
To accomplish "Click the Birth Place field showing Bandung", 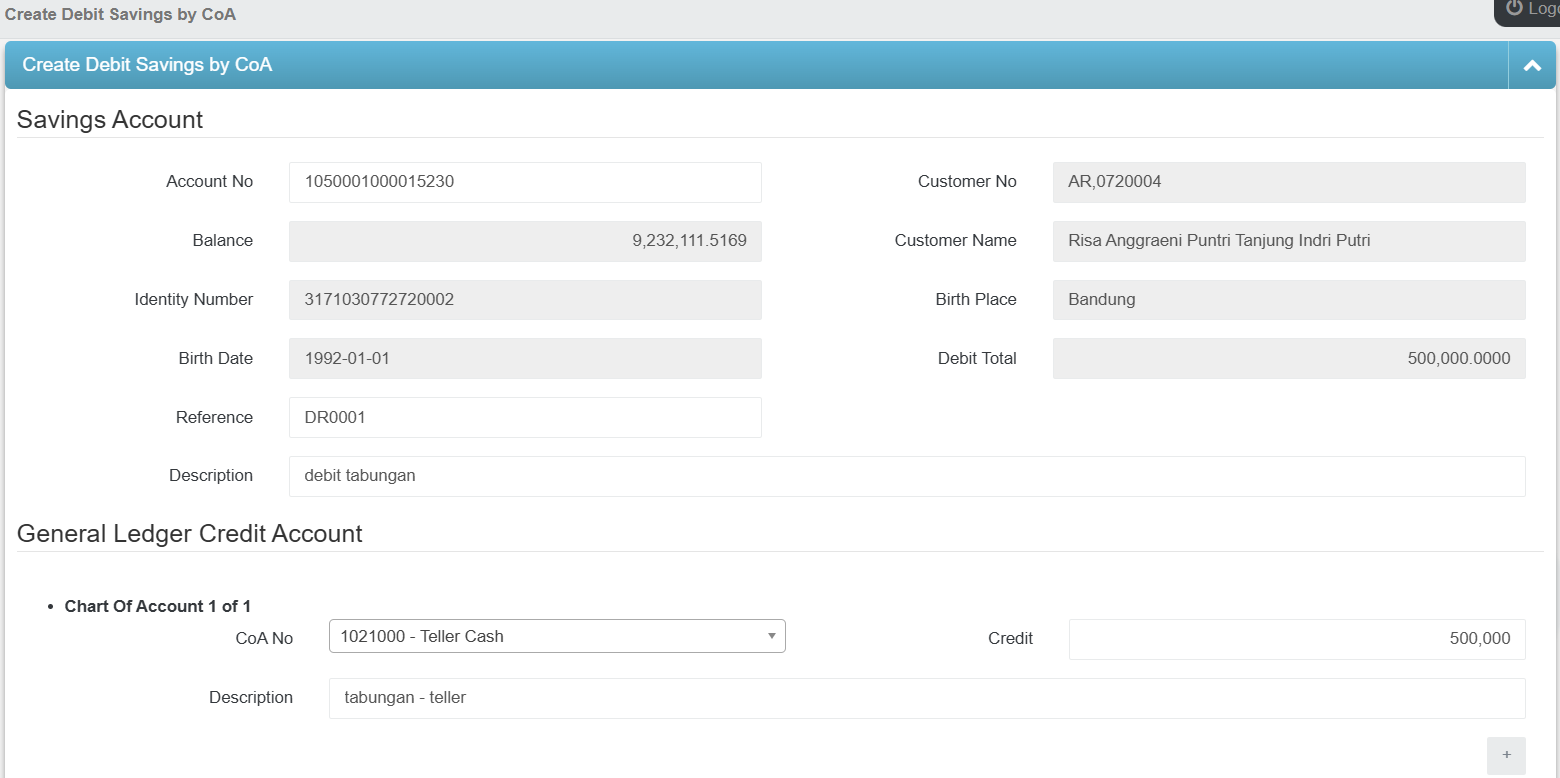I will click(1288, 300).
